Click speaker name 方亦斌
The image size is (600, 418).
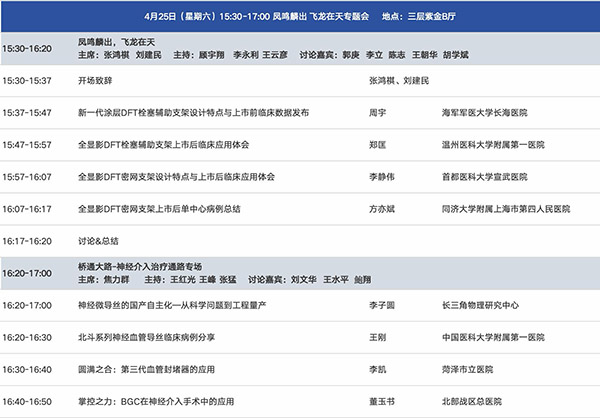[382, 209]
